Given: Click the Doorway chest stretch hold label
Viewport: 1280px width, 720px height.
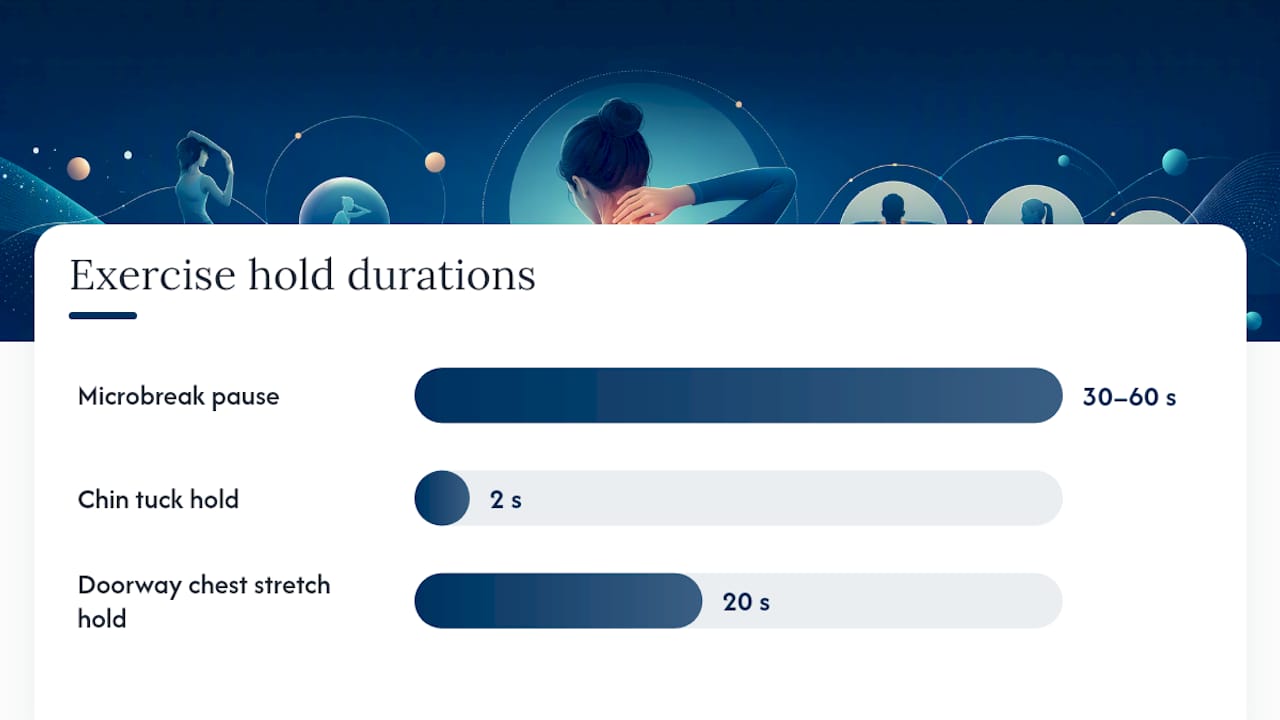Looking at the screenshot, I should pos(204,602).
